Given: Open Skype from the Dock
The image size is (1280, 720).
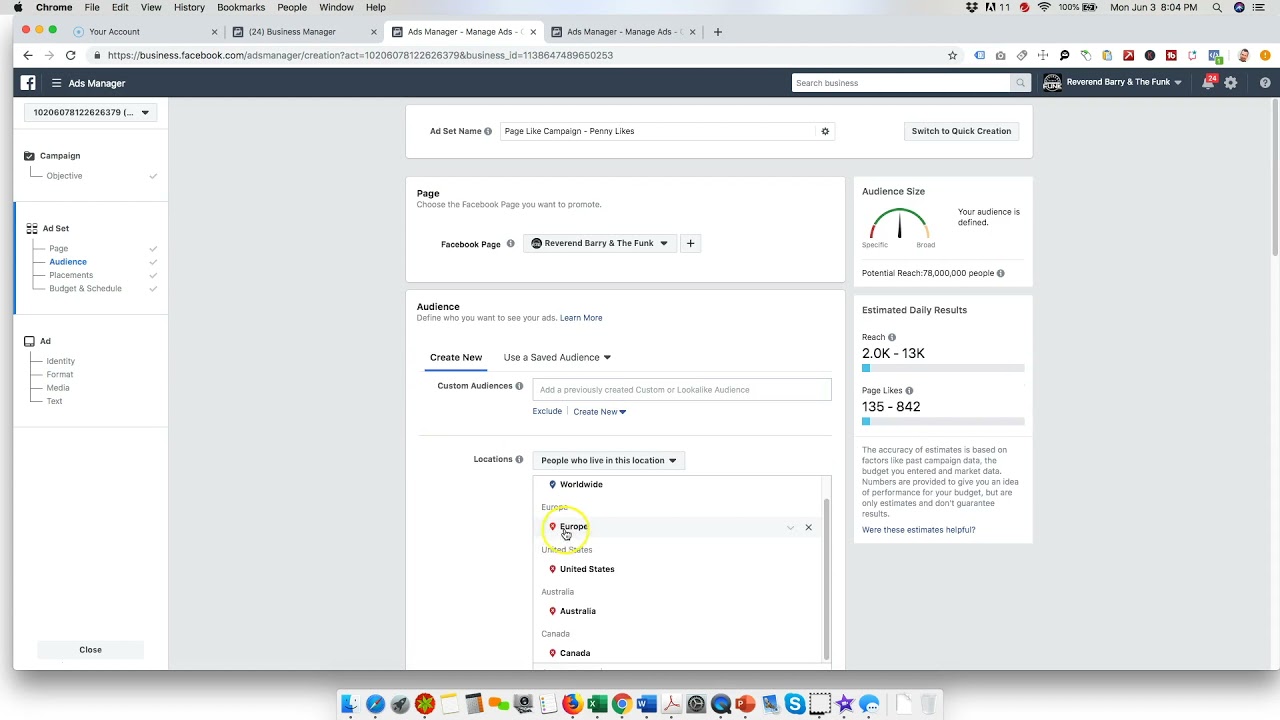Looking at the screenshot, I should pos(795,704).
